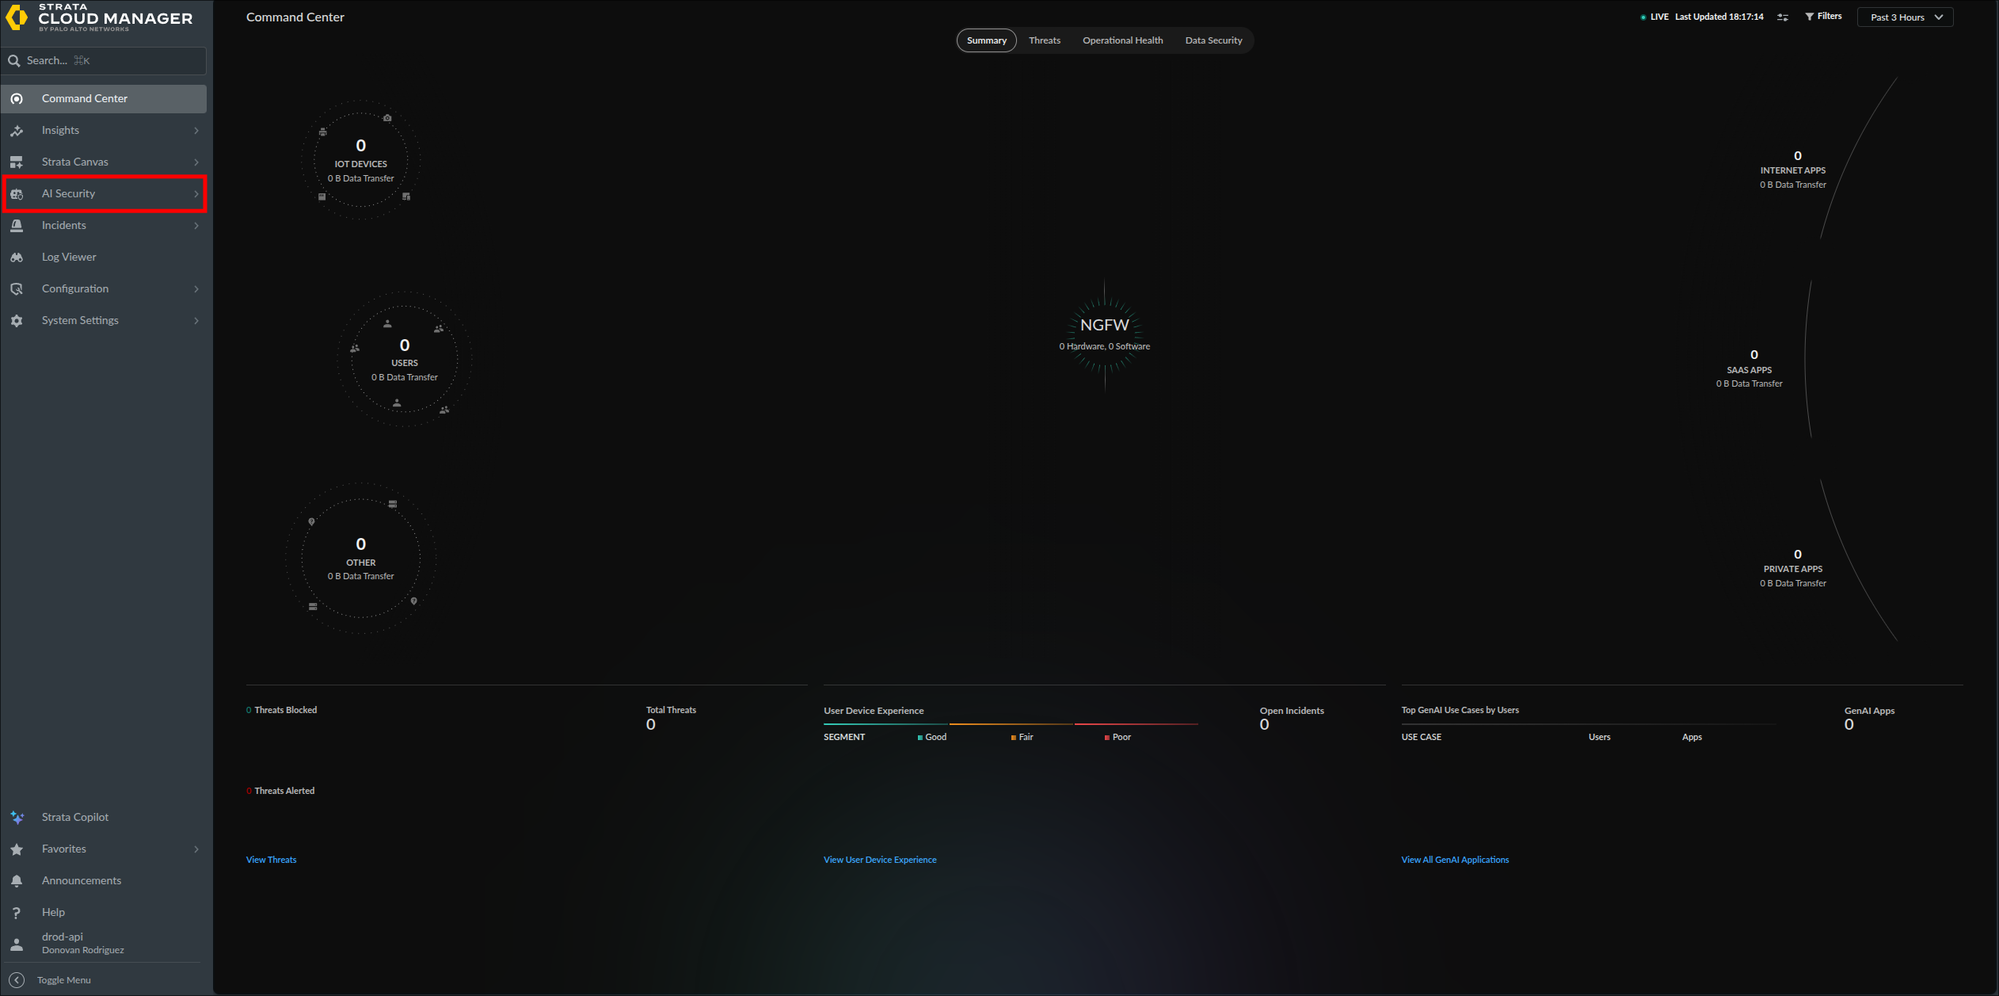Click the NGFW center node
Image resolution: width=1999 pixels, height=996 pixels.
point(1104,334)
